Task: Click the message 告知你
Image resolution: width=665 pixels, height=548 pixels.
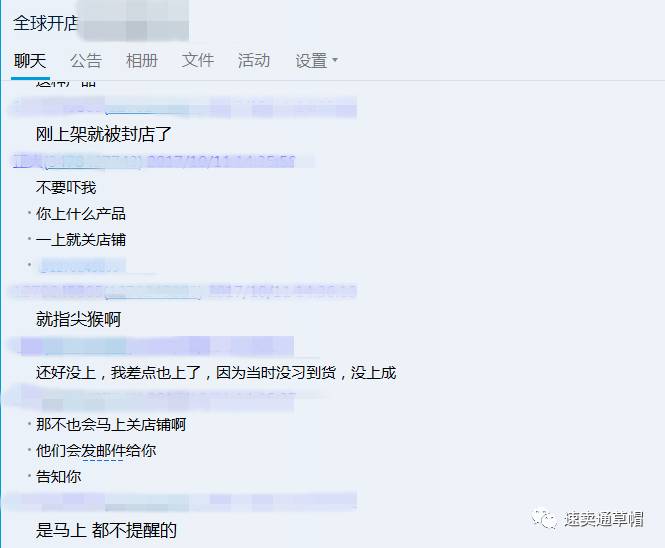Action: pyautogui.click(x=59, y=477)
